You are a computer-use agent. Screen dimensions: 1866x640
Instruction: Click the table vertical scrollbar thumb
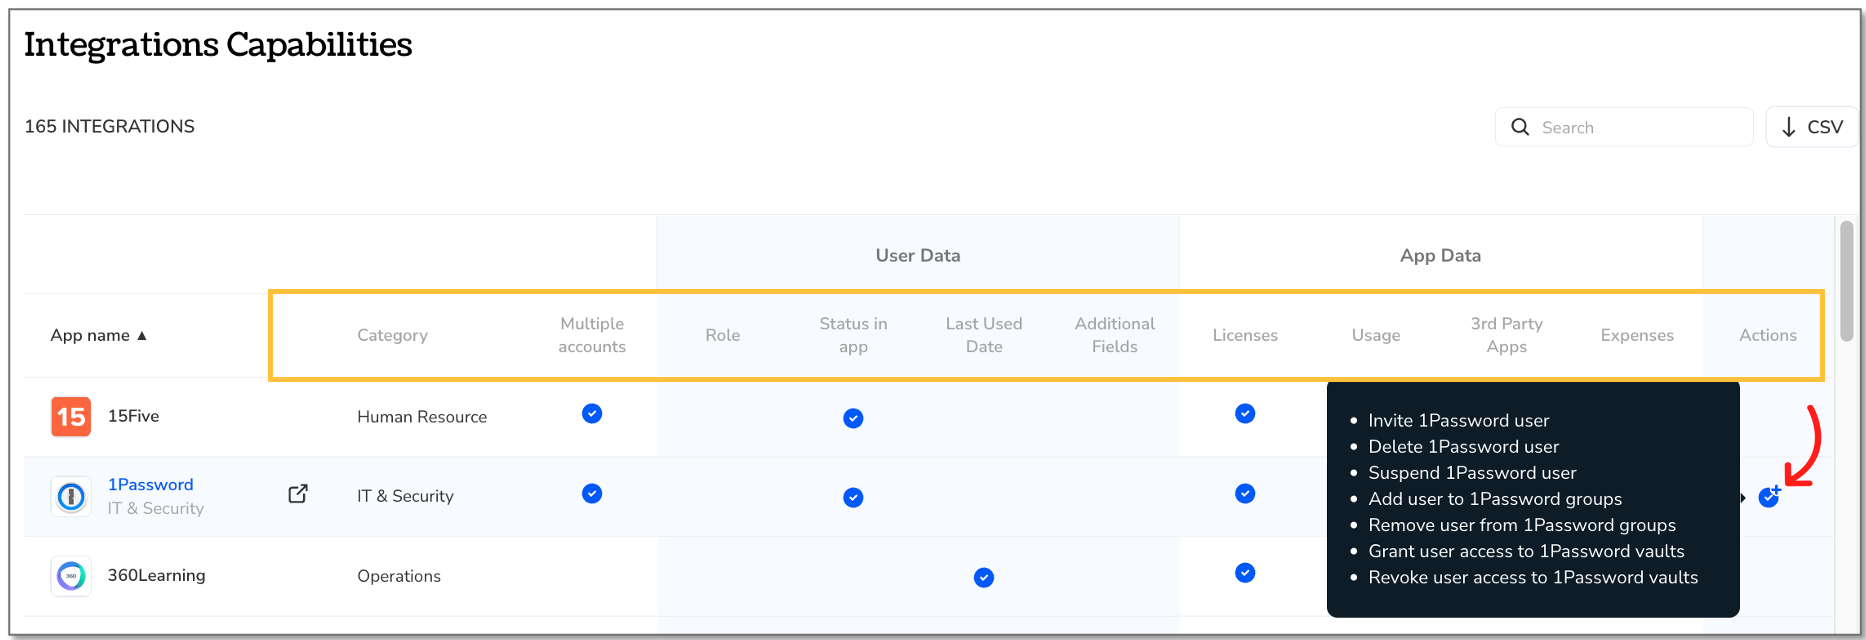(1847, 280)
